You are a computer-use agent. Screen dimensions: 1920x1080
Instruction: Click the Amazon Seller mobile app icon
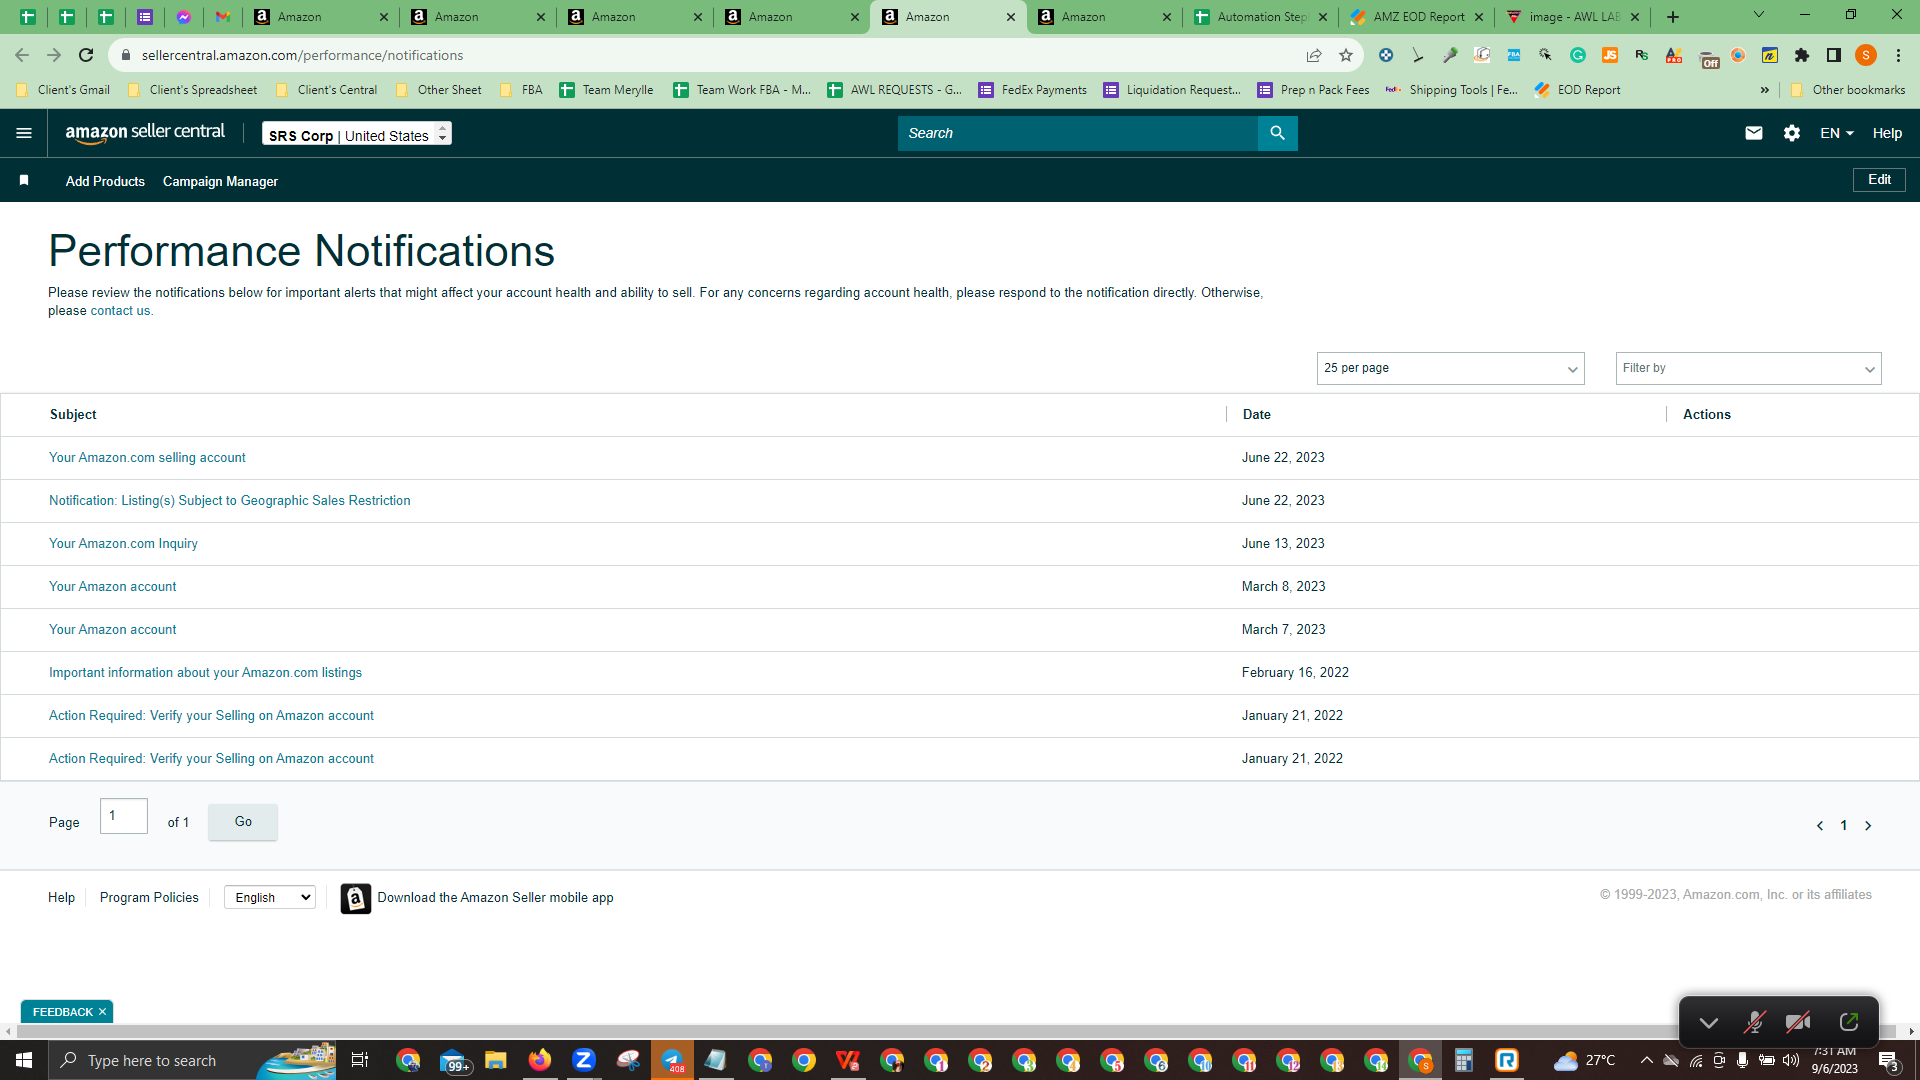(355, 898)
